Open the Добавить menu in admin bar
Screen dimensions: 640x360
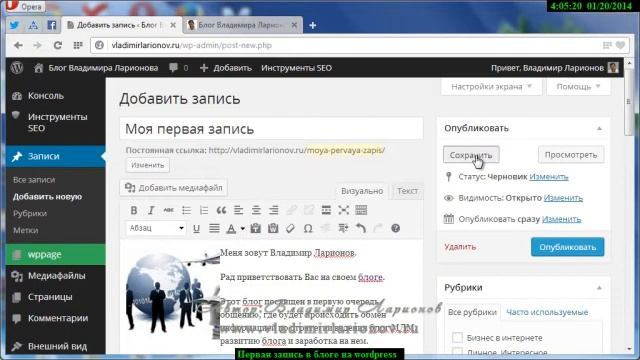point(226,68)
